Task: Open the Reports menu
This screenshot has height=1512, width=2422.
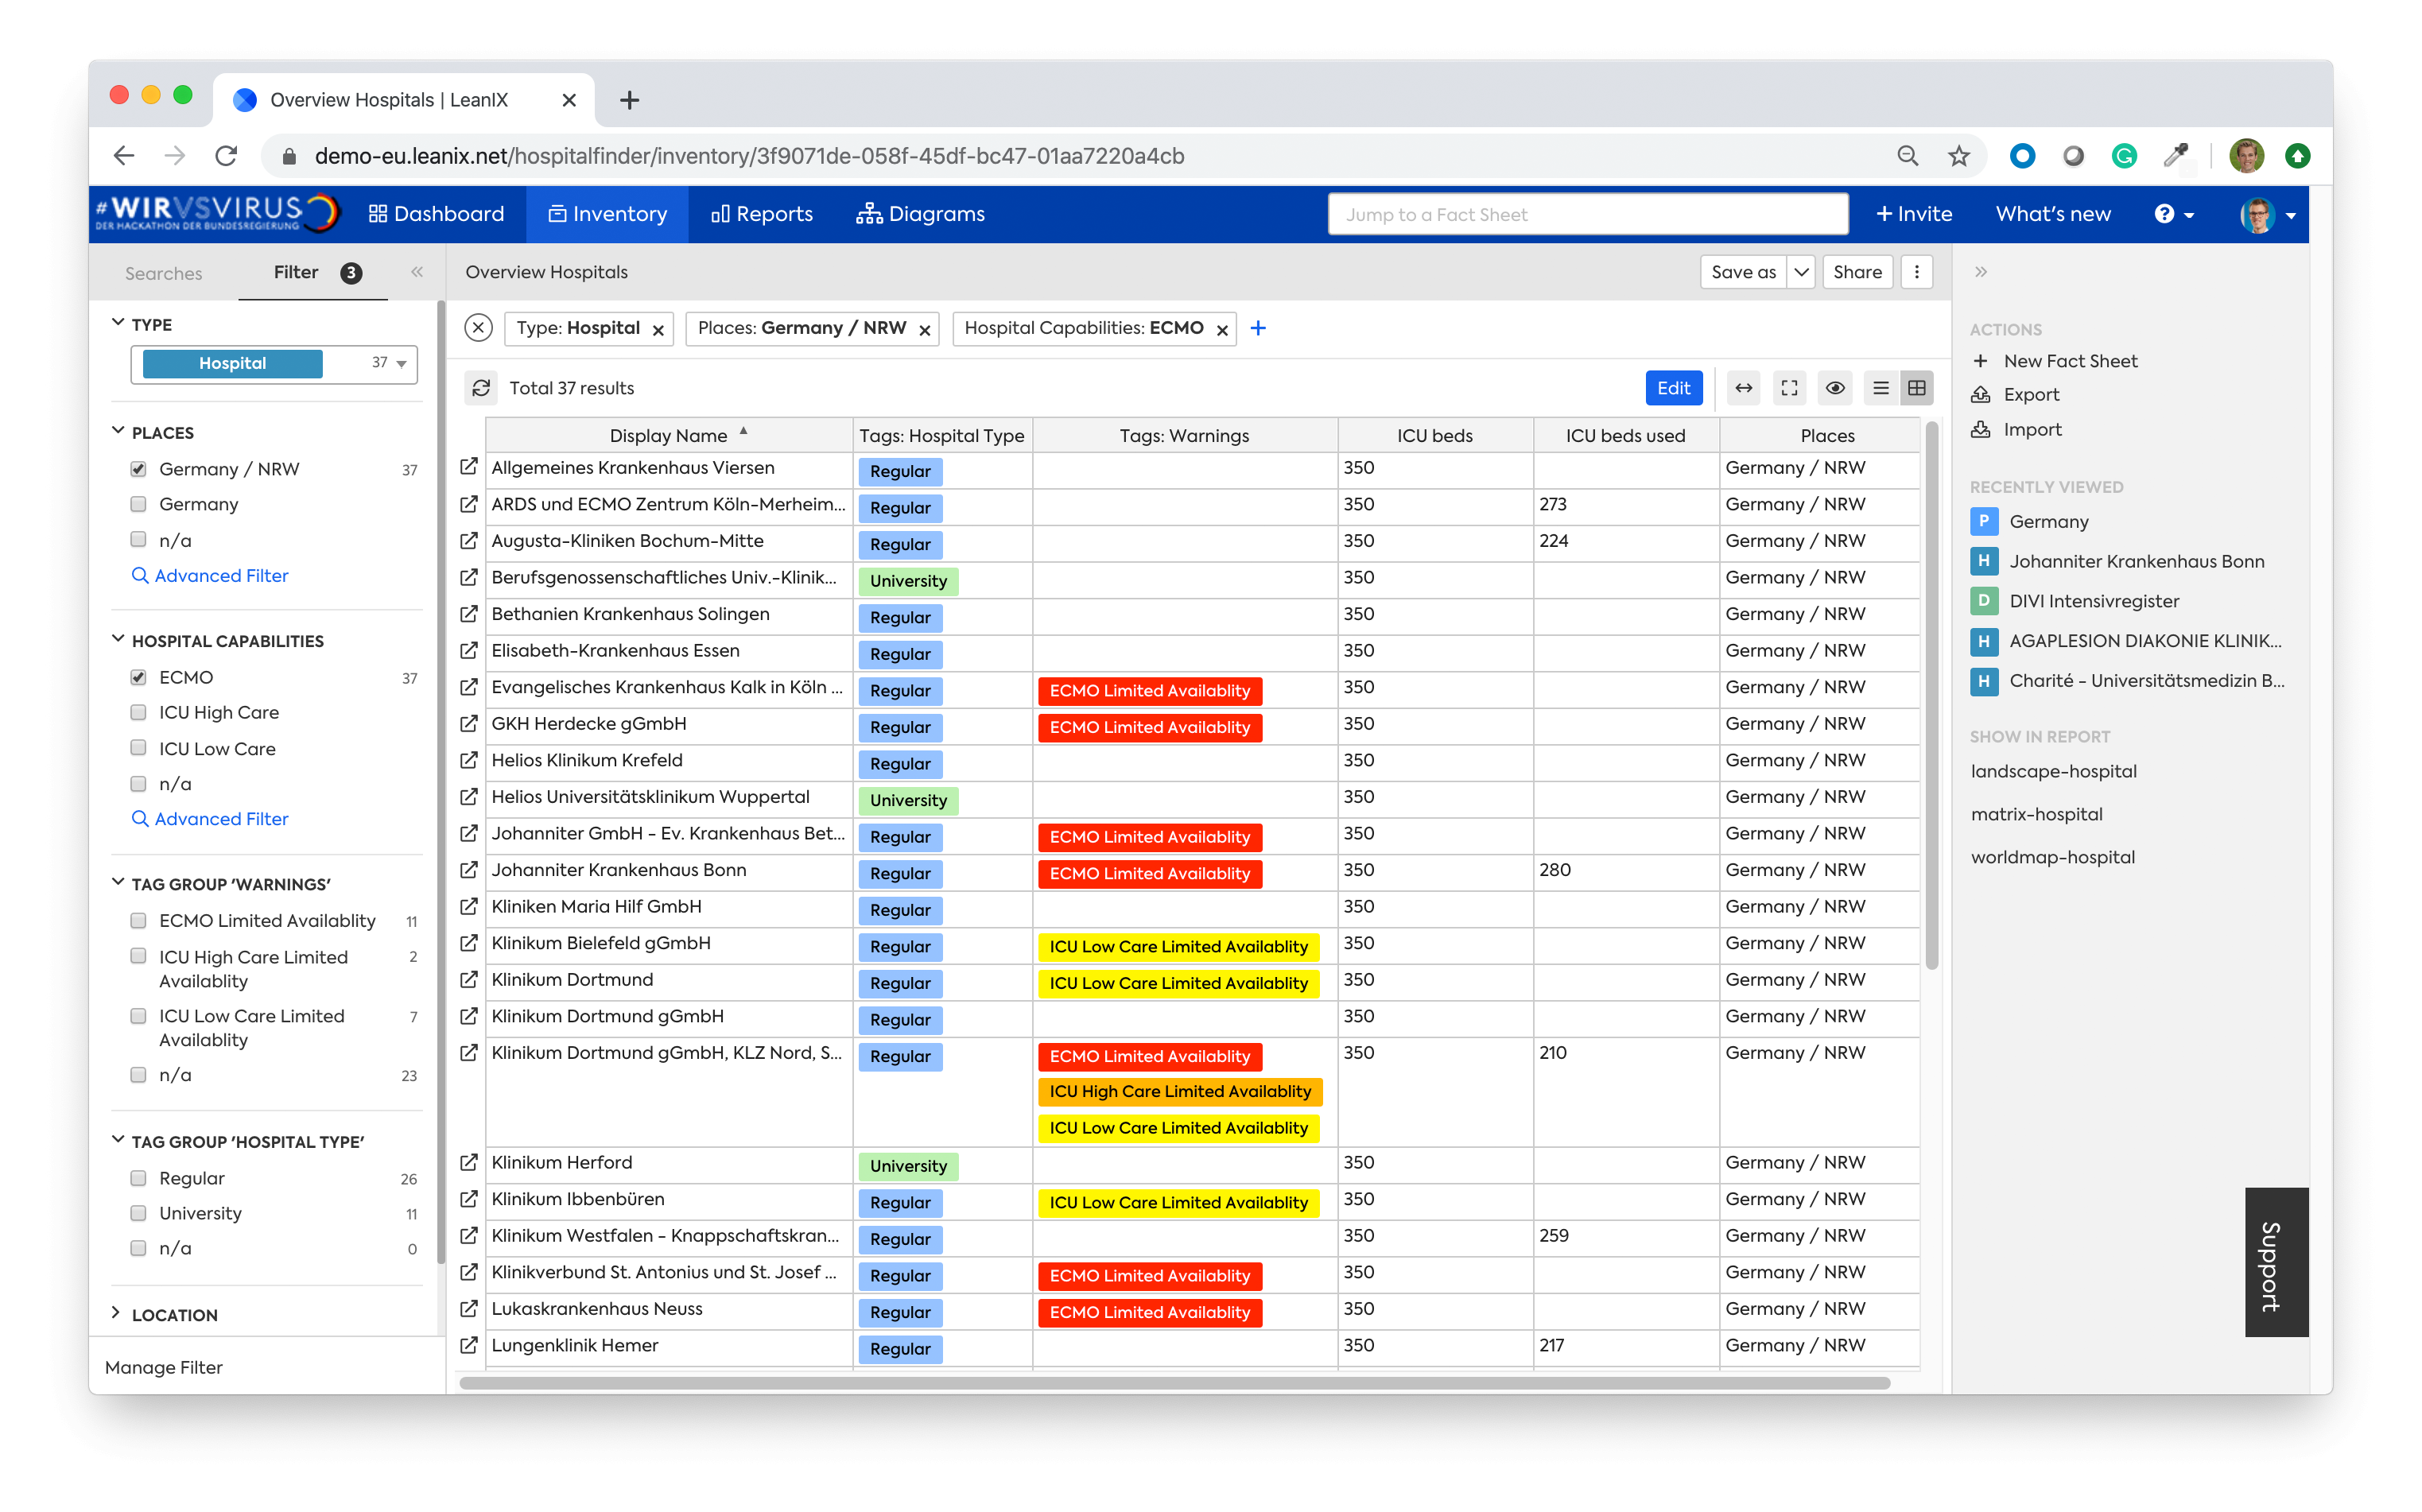Action: point(761,214)
